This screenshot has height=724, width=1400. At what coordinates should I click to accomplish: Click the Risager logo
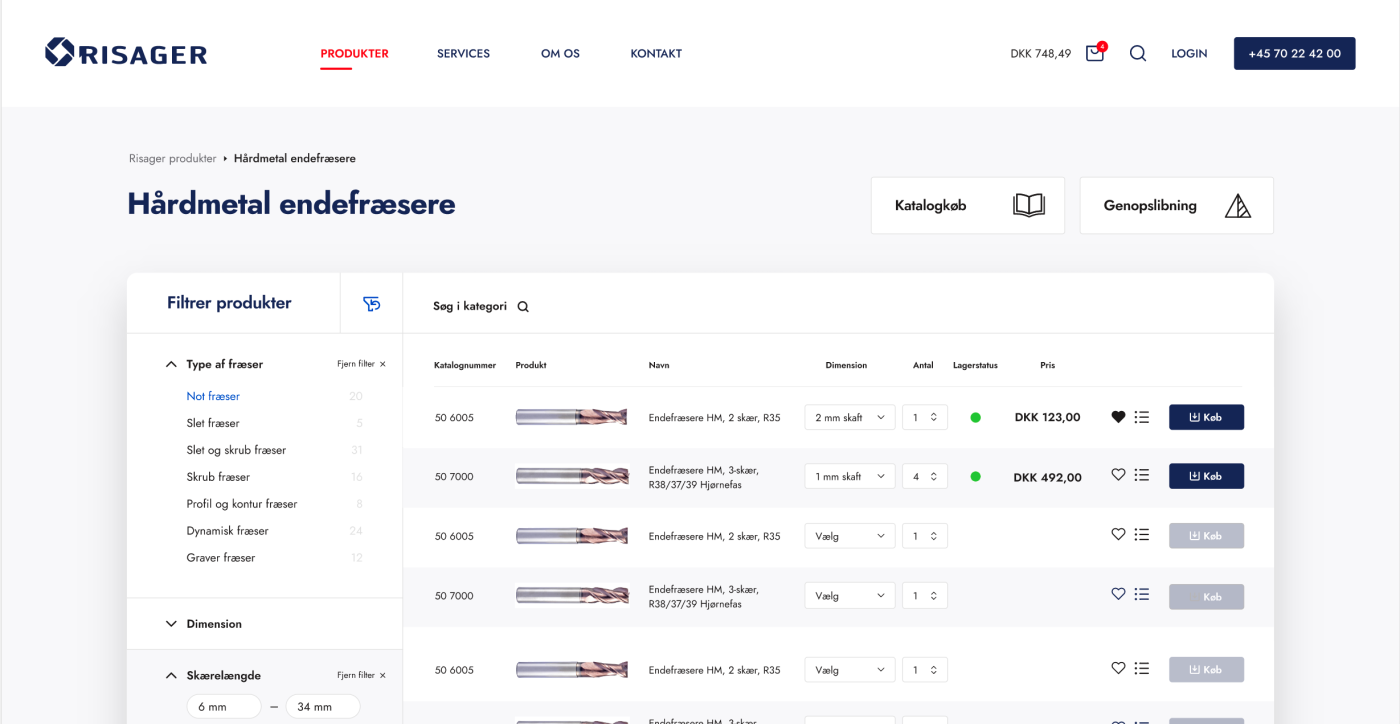[x=126, y=53]
